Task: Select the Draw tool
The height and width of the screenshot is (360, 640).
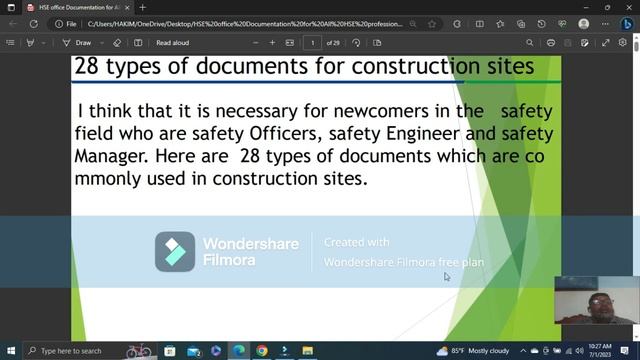Action: click(77, 42)
